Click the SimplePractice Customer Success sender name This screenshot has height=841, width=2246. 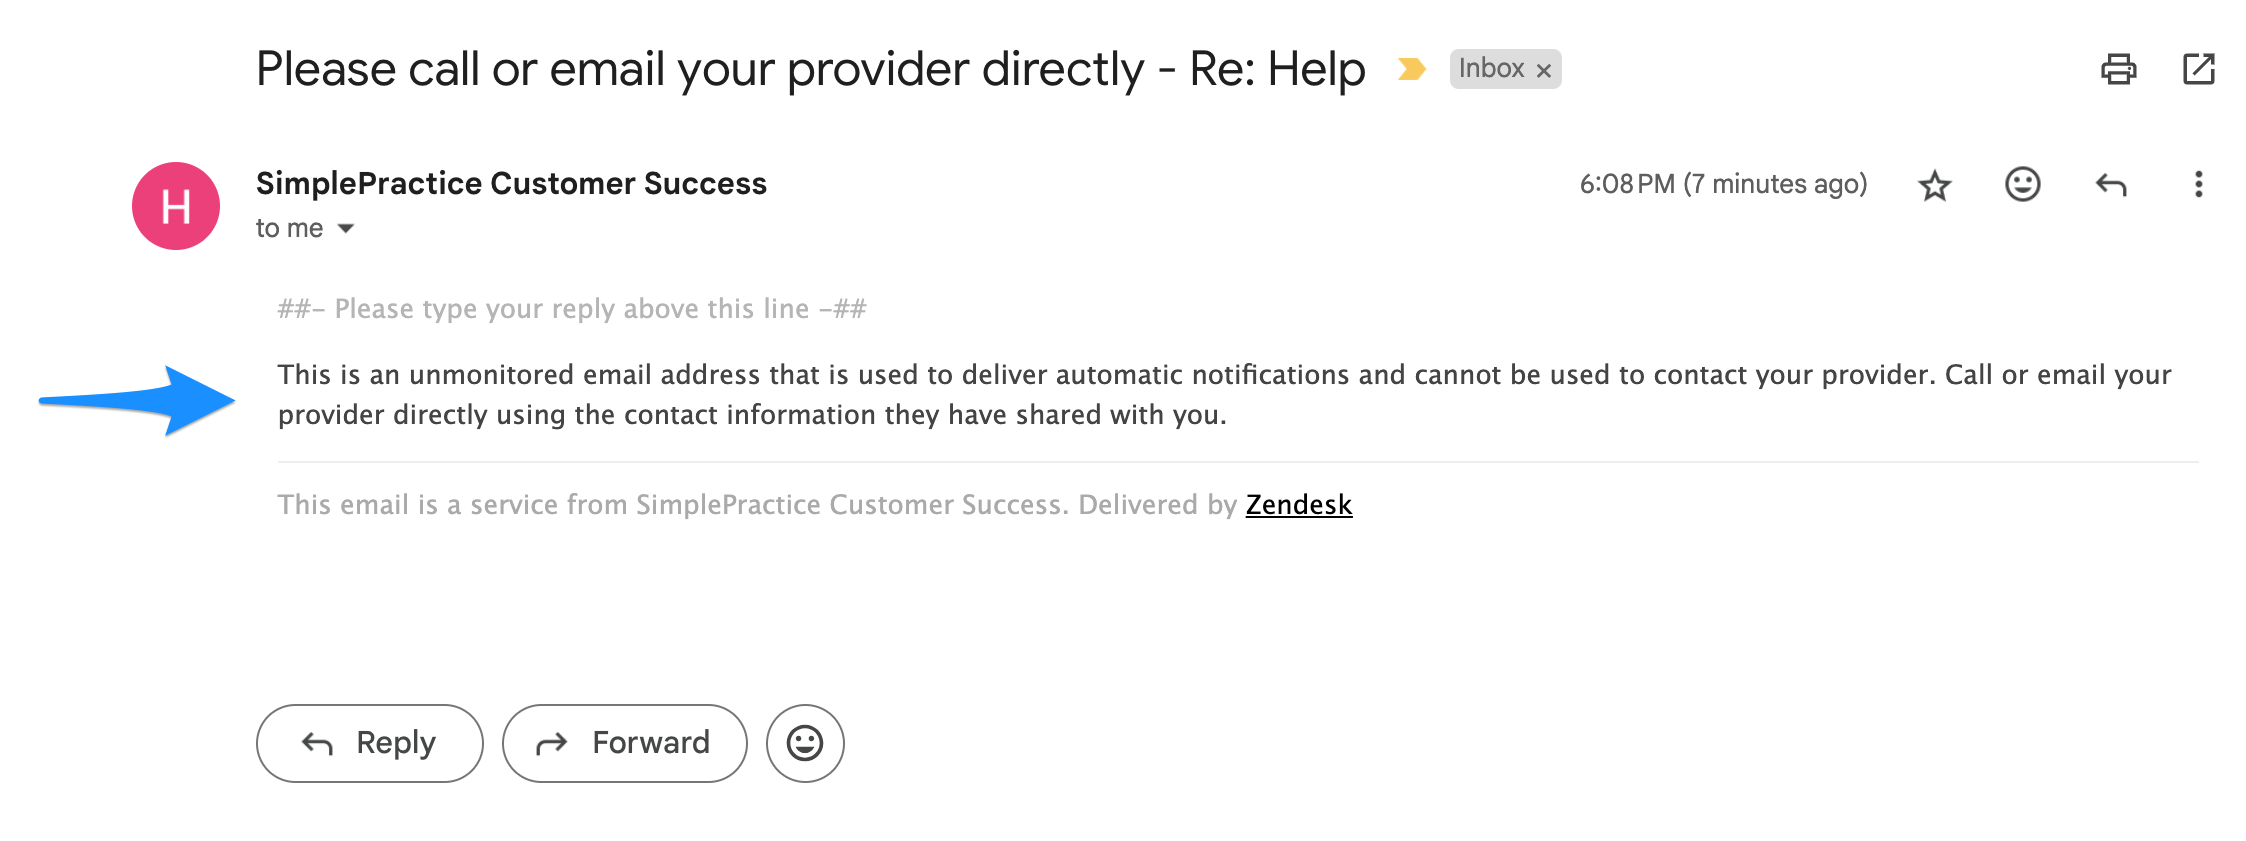pyautogui.click(x=511, y=184)
